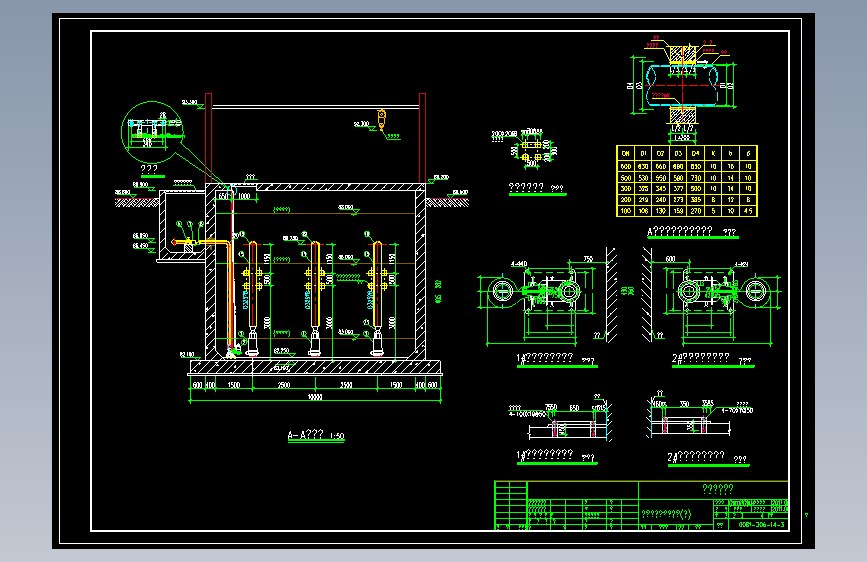Select the title under the A sleeve detail

pyautogui.click(x=692, y=232)
